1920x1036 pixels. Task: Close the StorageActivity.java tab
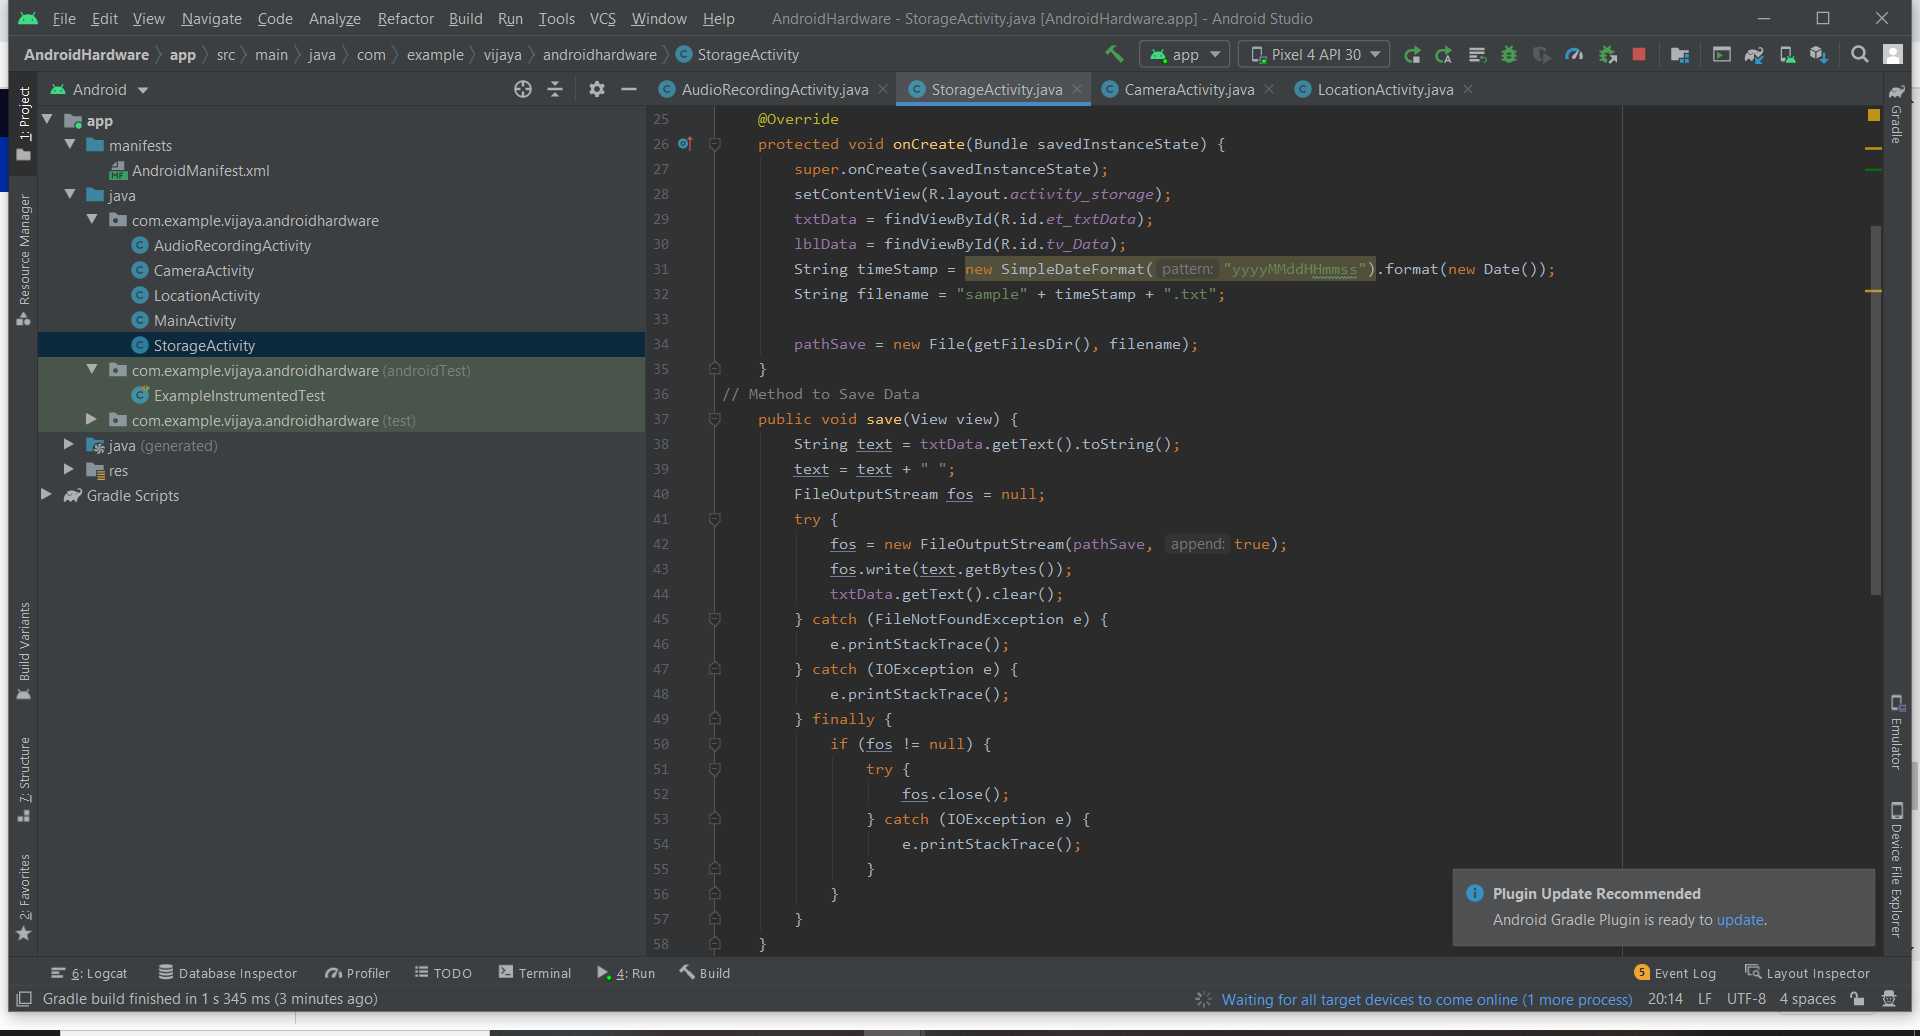click(x=1077, y=89)
